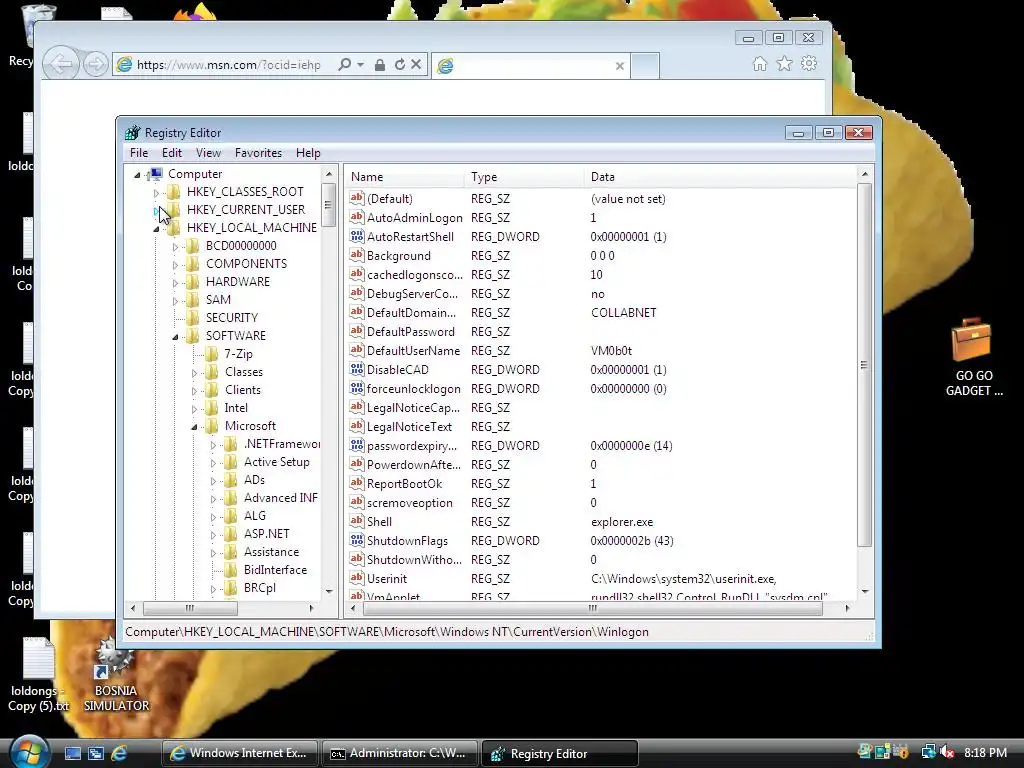Click the explorer.exe data cell

point(622,522)
